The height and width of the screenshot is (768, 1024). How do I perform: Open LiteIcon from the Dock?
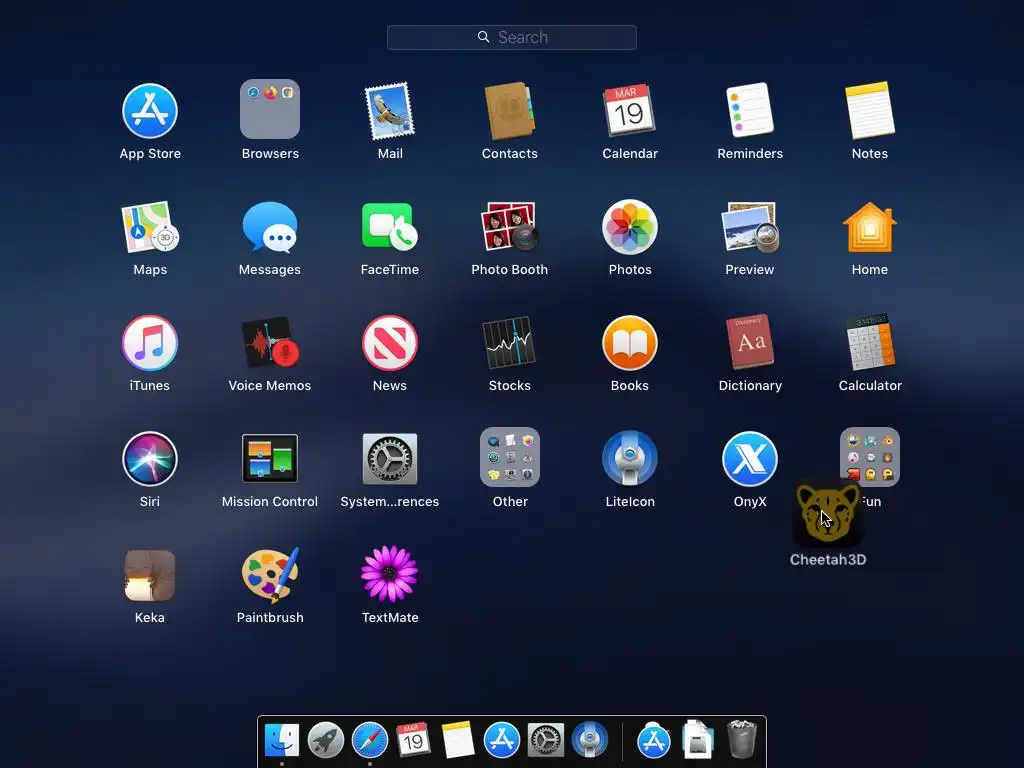tap(589, 741)
